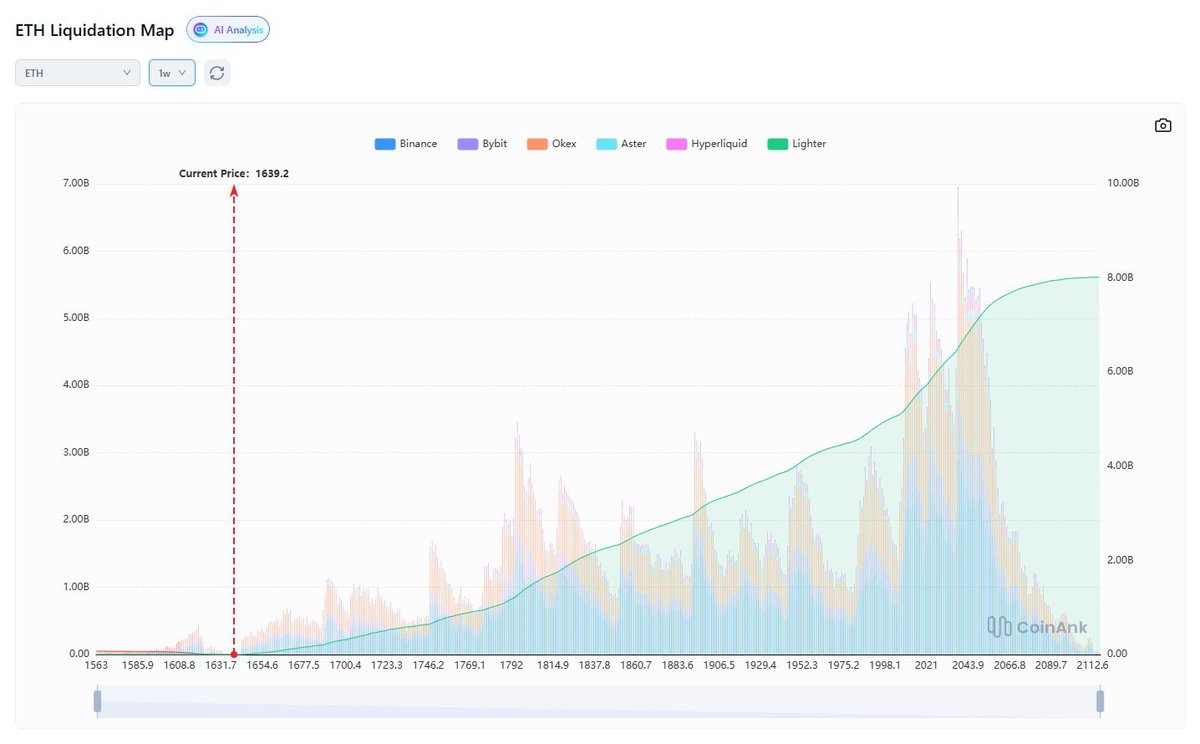Click the Current Price 1639.2 label
1200x744 pixels.
[234, 173]
